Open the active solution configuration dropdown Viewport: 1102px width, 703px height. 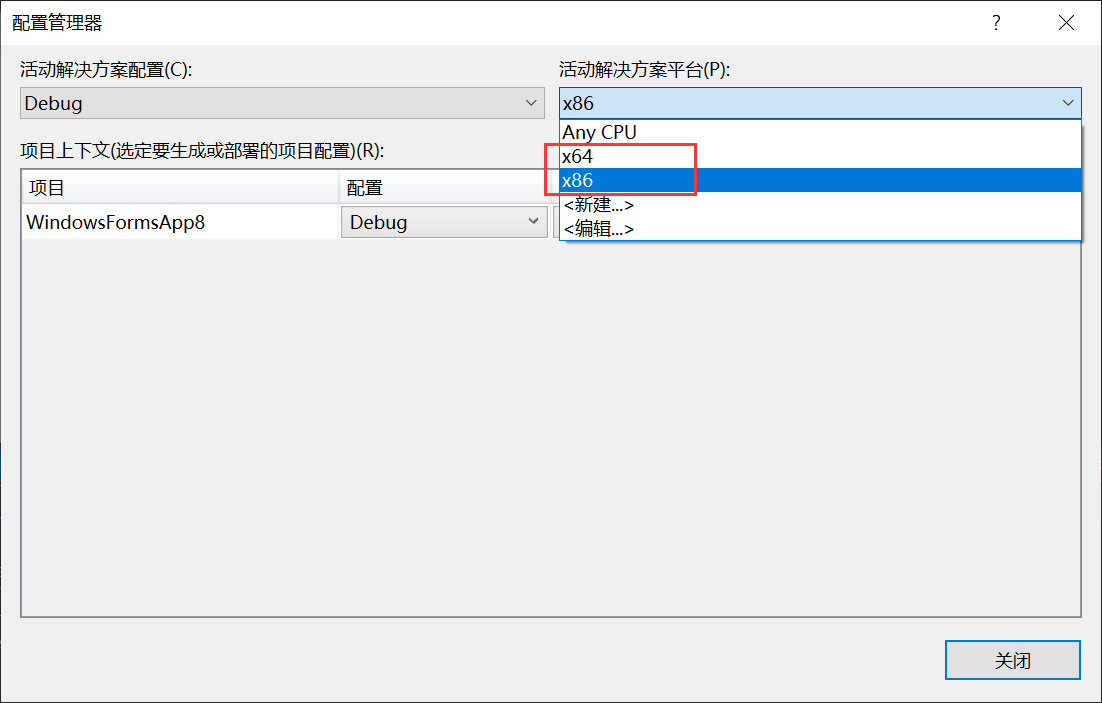(530, 103)
